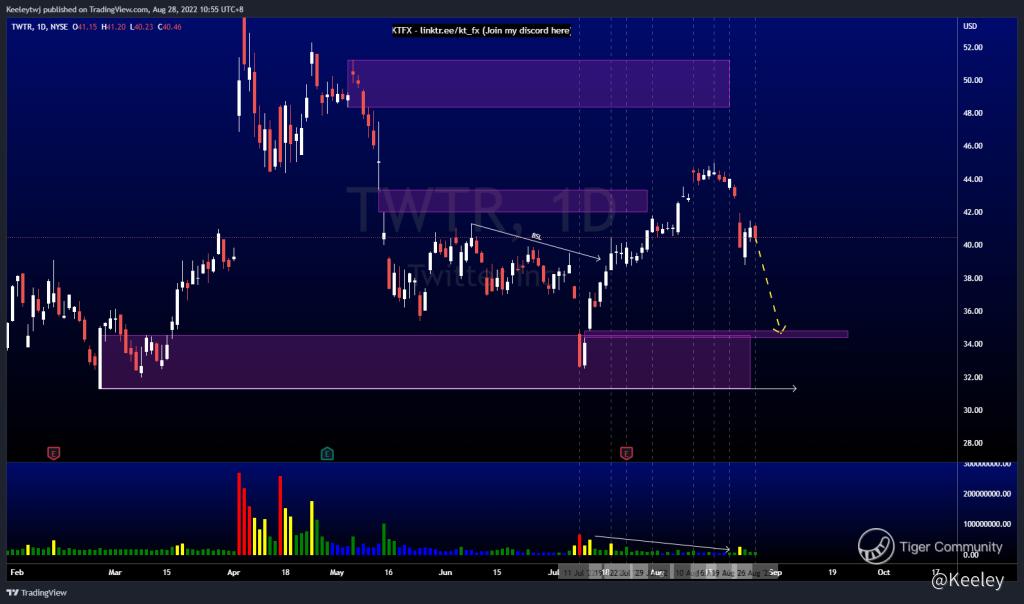Click the 16 date label after May
The image size is (1024, 604).
[x=389, y=573]
